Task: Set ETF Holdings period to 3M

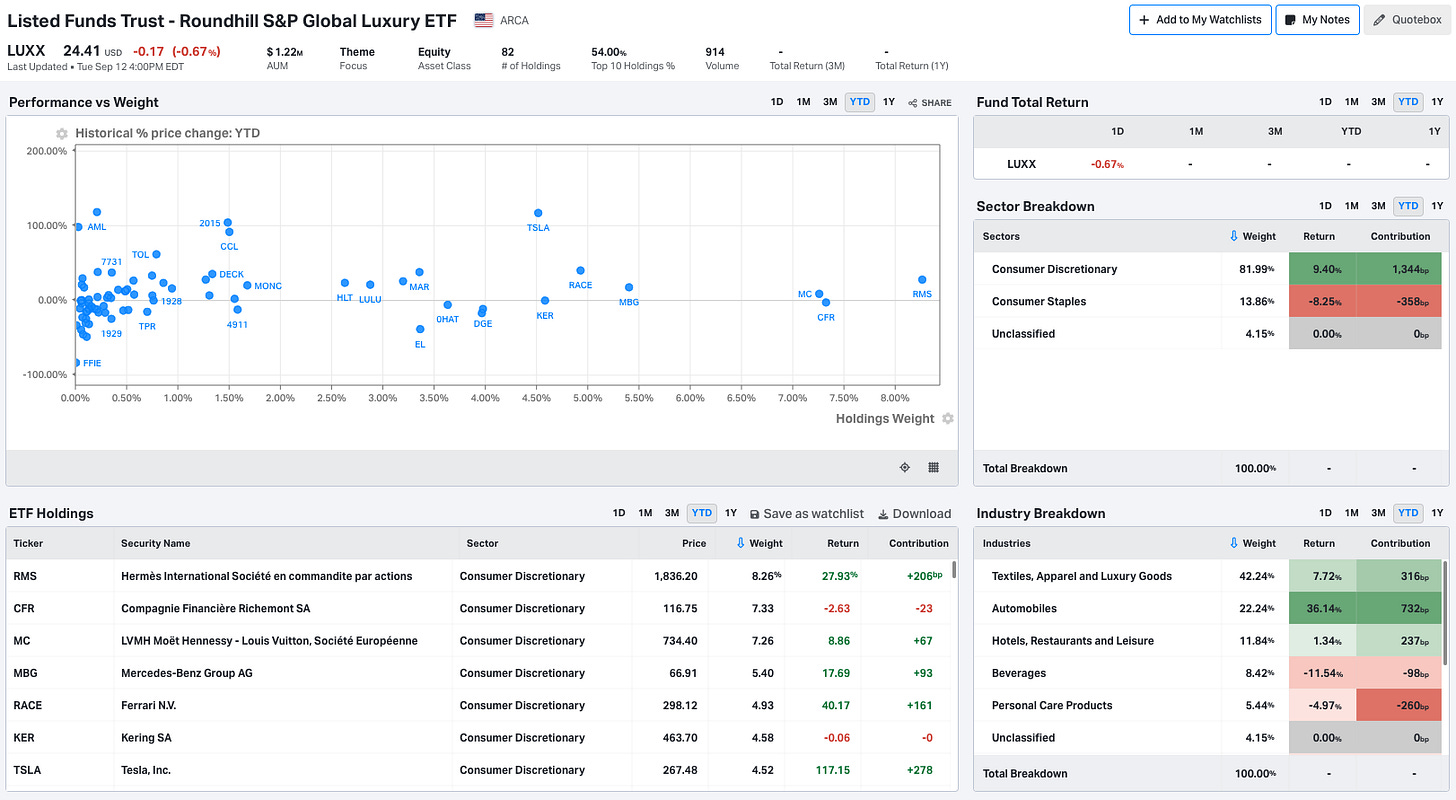Action: pyautogui.click(x=672, y=513)
